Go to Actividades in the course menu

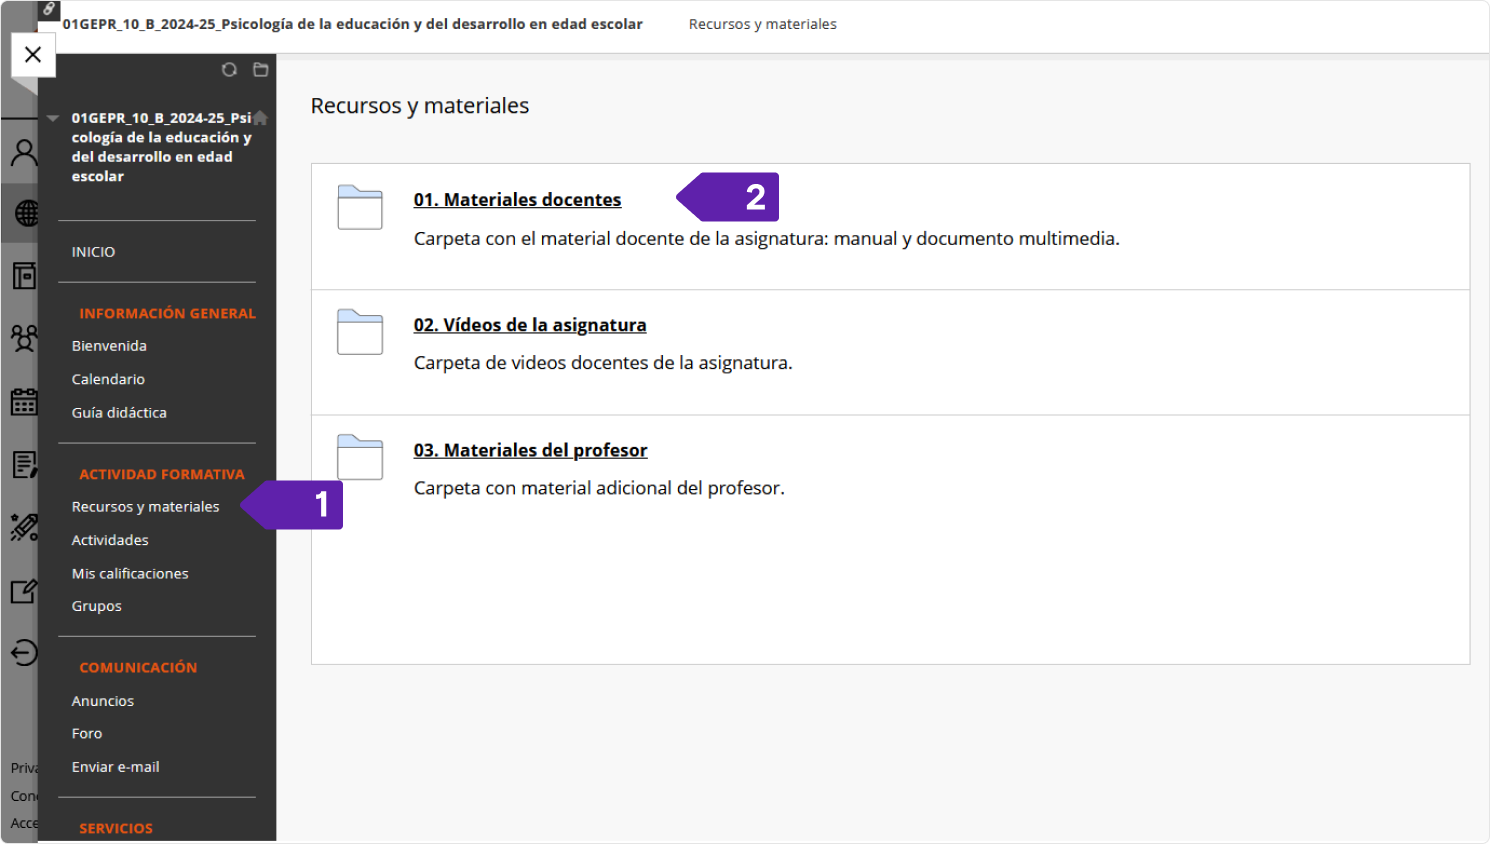(x=110, y=540)
